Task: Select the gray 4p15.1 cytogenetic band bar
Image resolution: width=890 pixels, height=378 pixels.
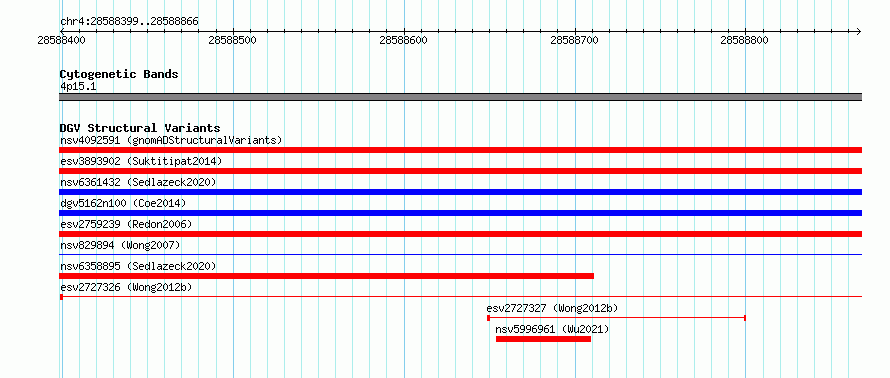Action: 460,97
